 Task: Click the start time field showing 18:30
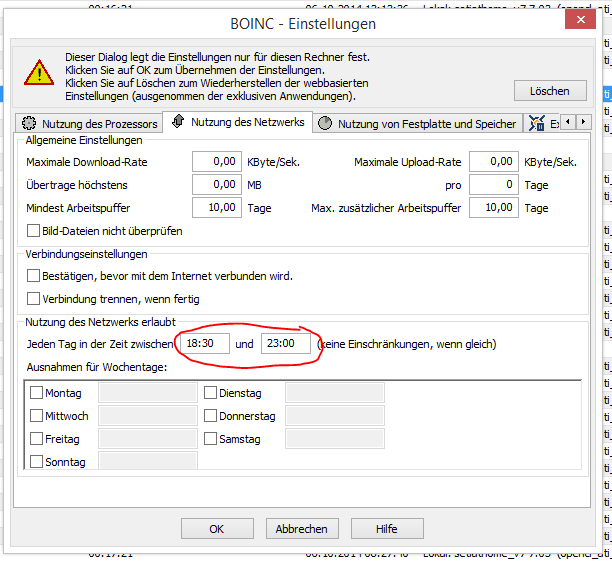[205, 344]
